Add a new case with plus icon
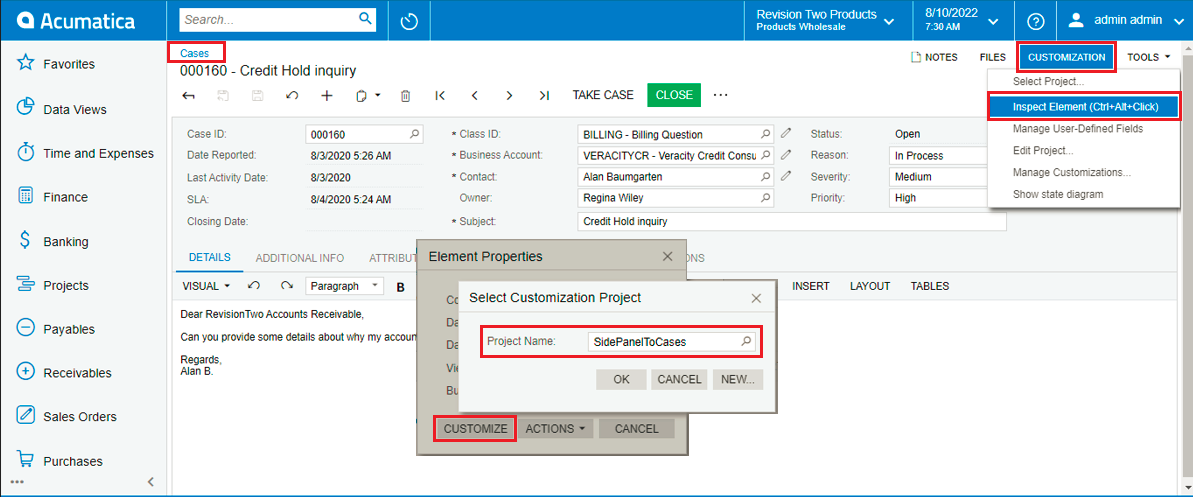Screen dimensions: 1193x497 [x=327, y=95]
